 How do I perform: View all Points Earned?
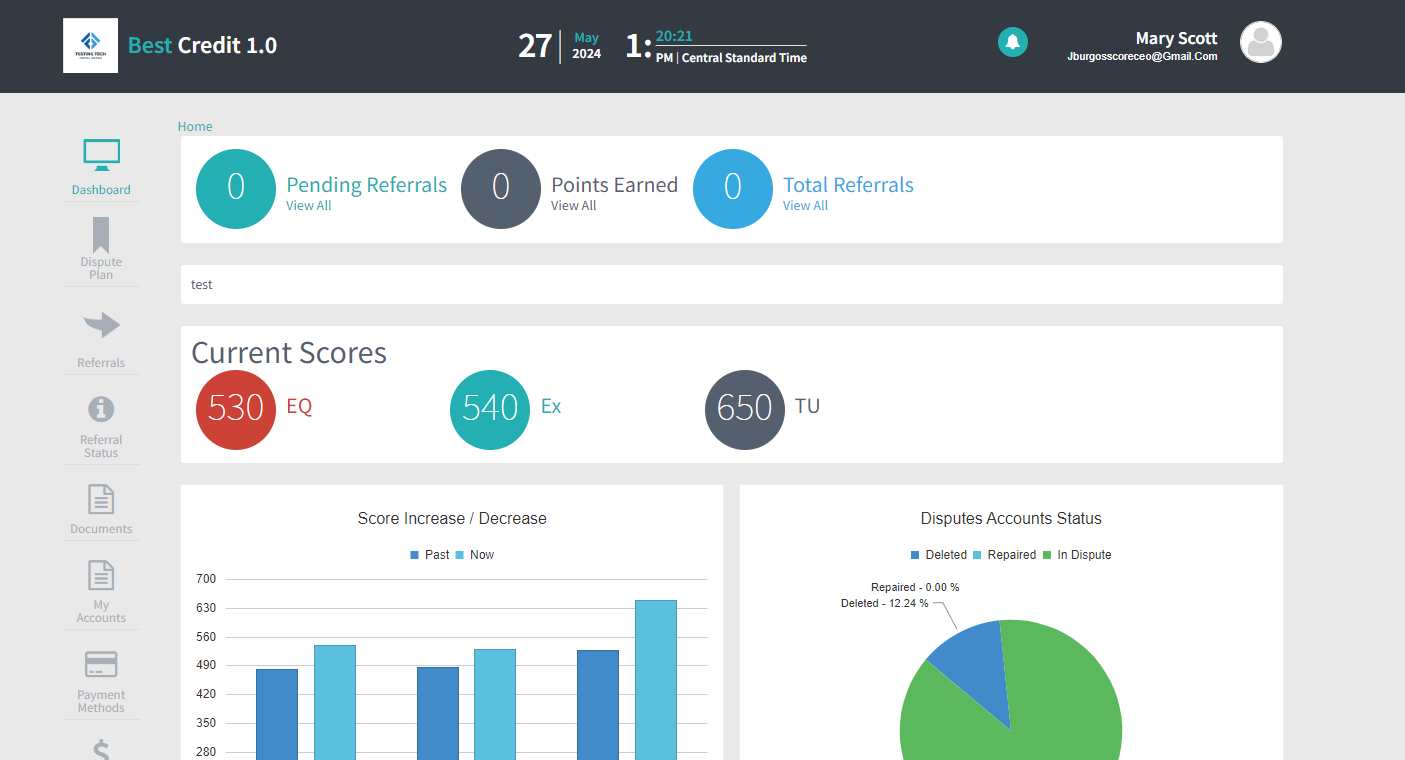[x=574, y=205]
